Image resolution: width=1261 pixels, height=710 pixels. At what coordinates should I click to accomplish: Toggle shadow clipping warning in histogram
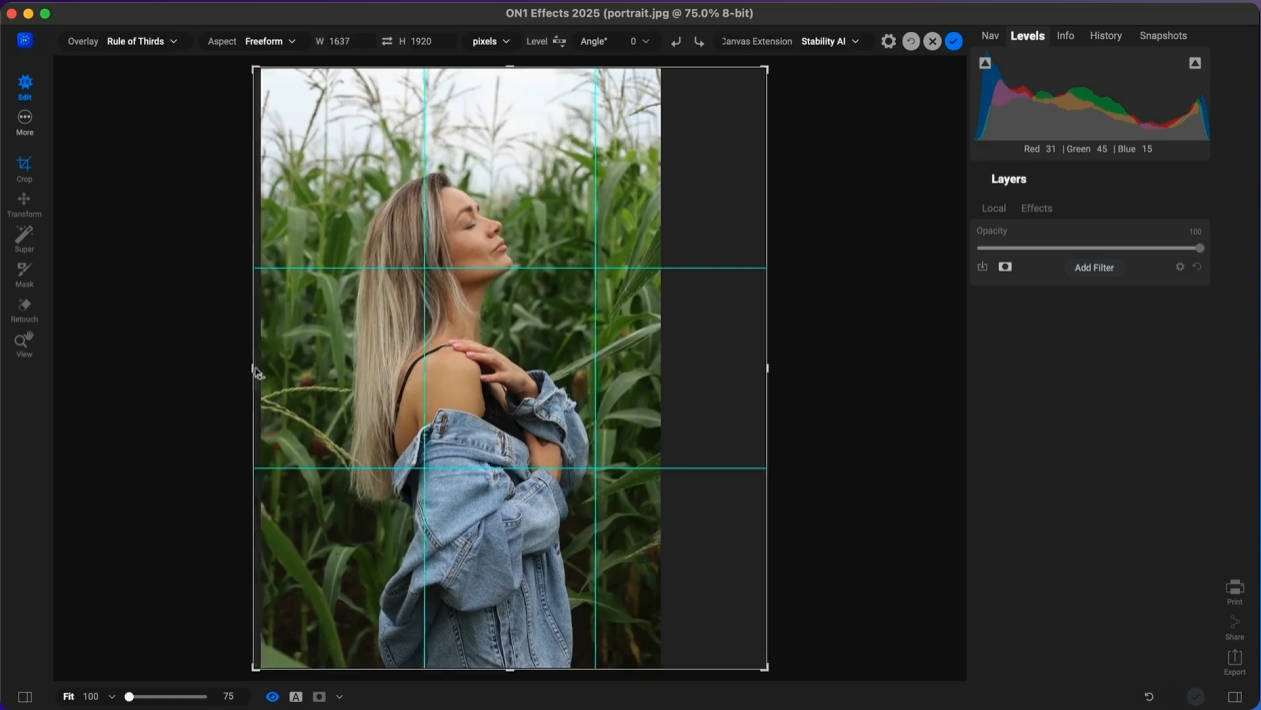pos(985,63)
